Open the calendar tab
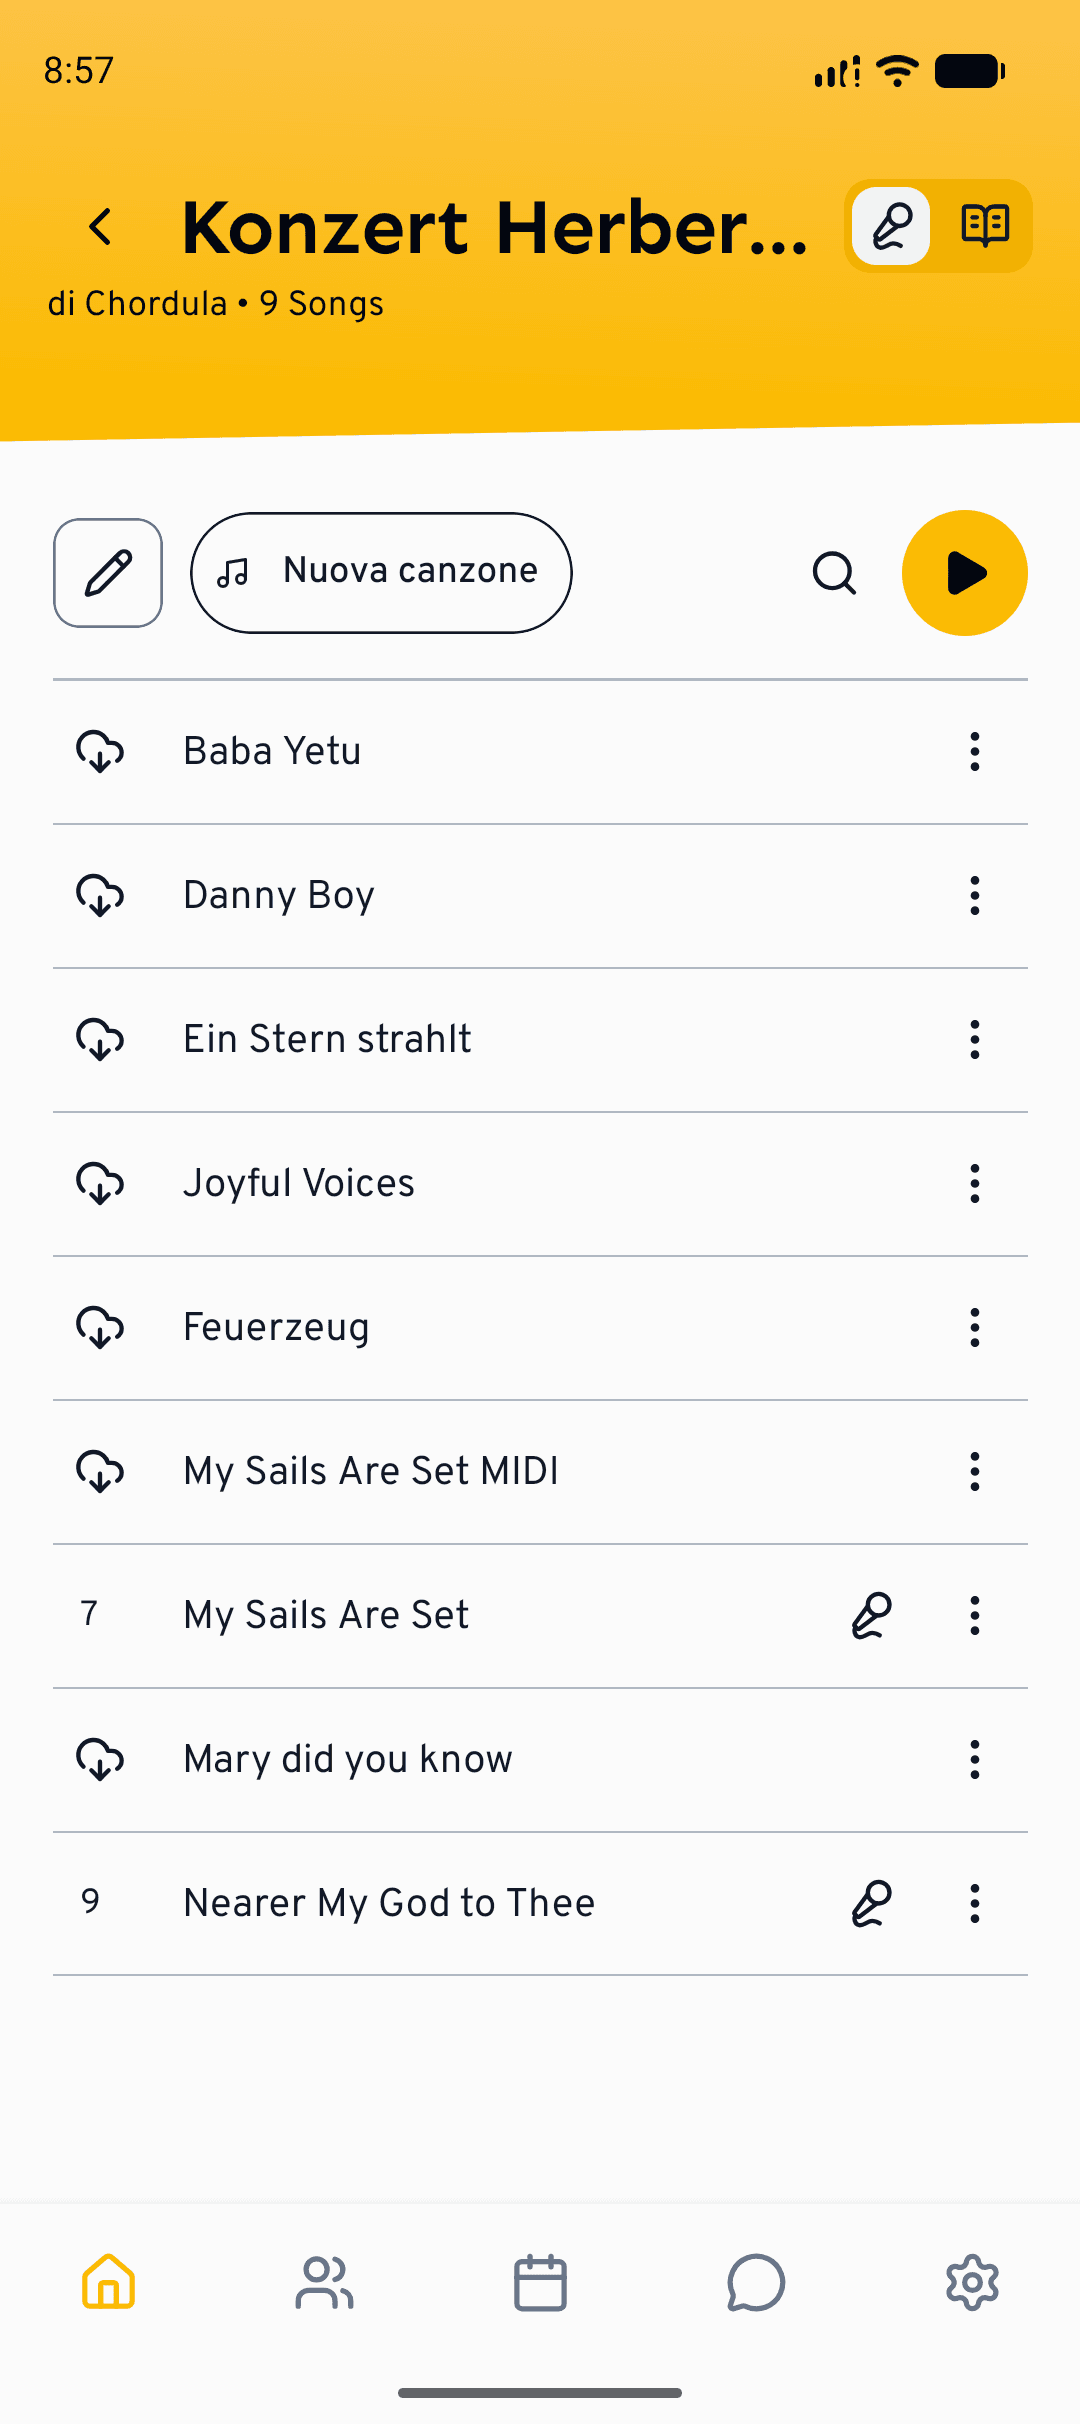1080x2424 pixels. point(540,2282)
